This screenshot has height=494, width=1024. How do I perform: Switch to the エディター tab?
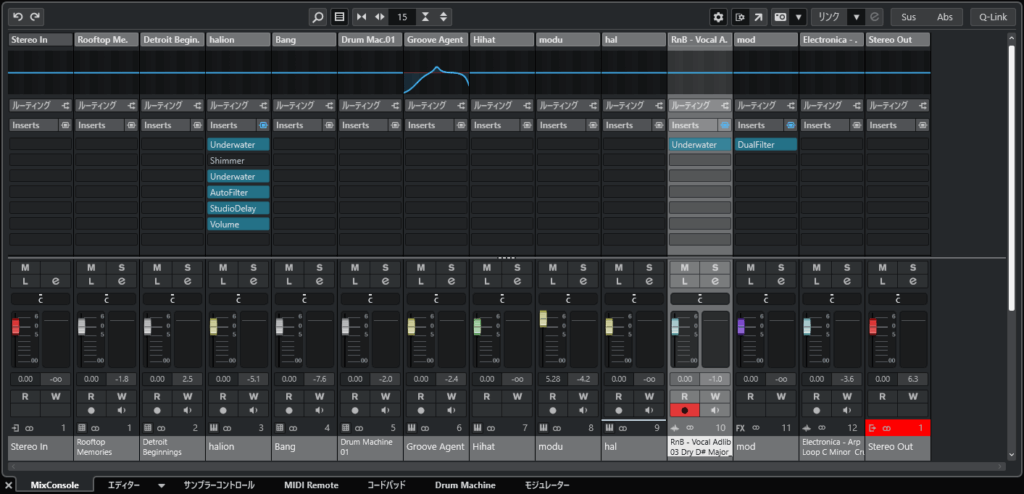(123, 485)
